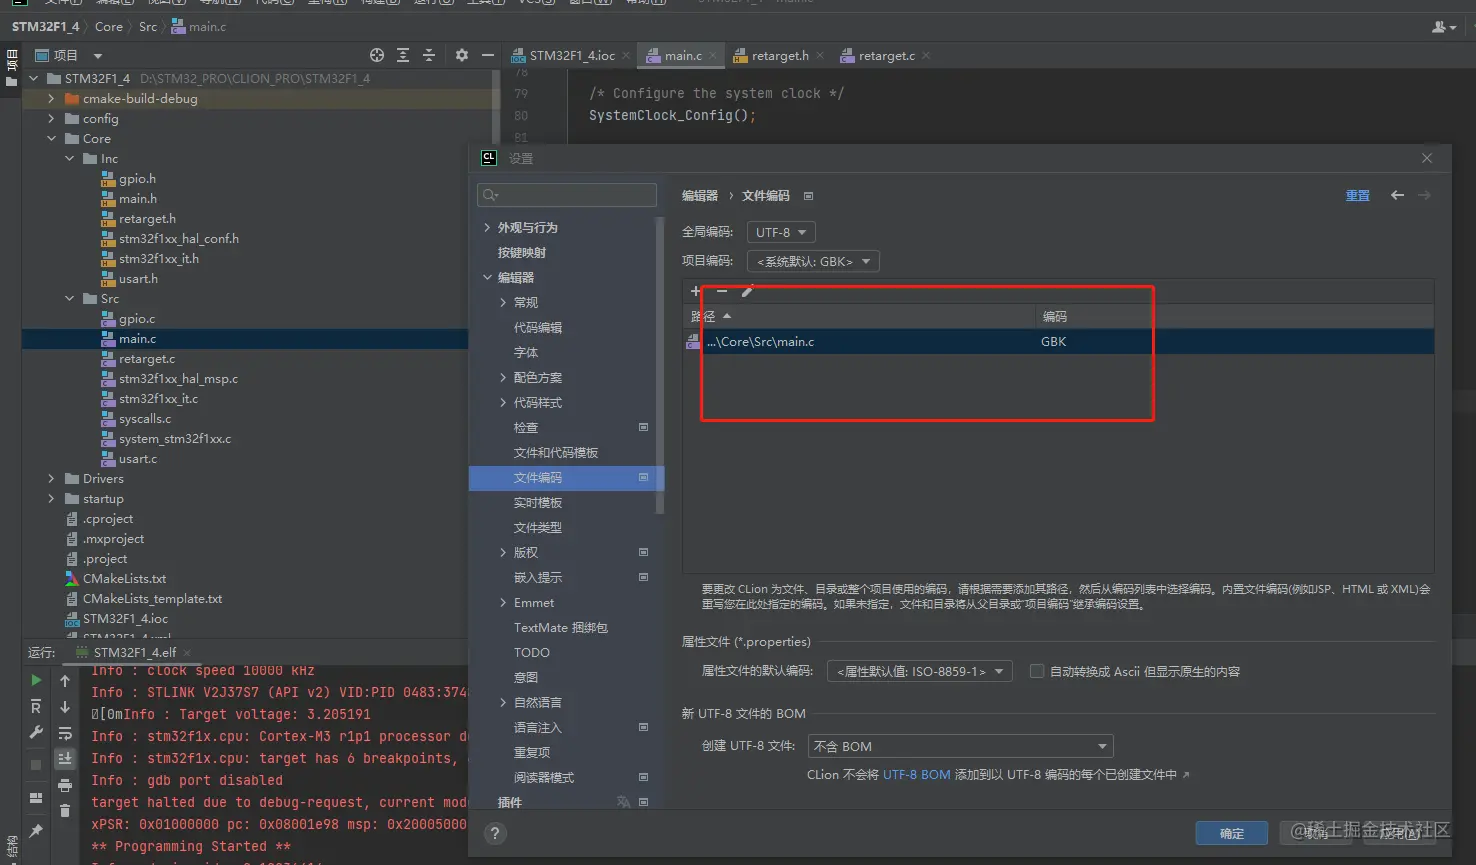Close the STM32F1_4.ioc editor tab
This screenshot has width=1476, height=865.
[x=626, y=56]
